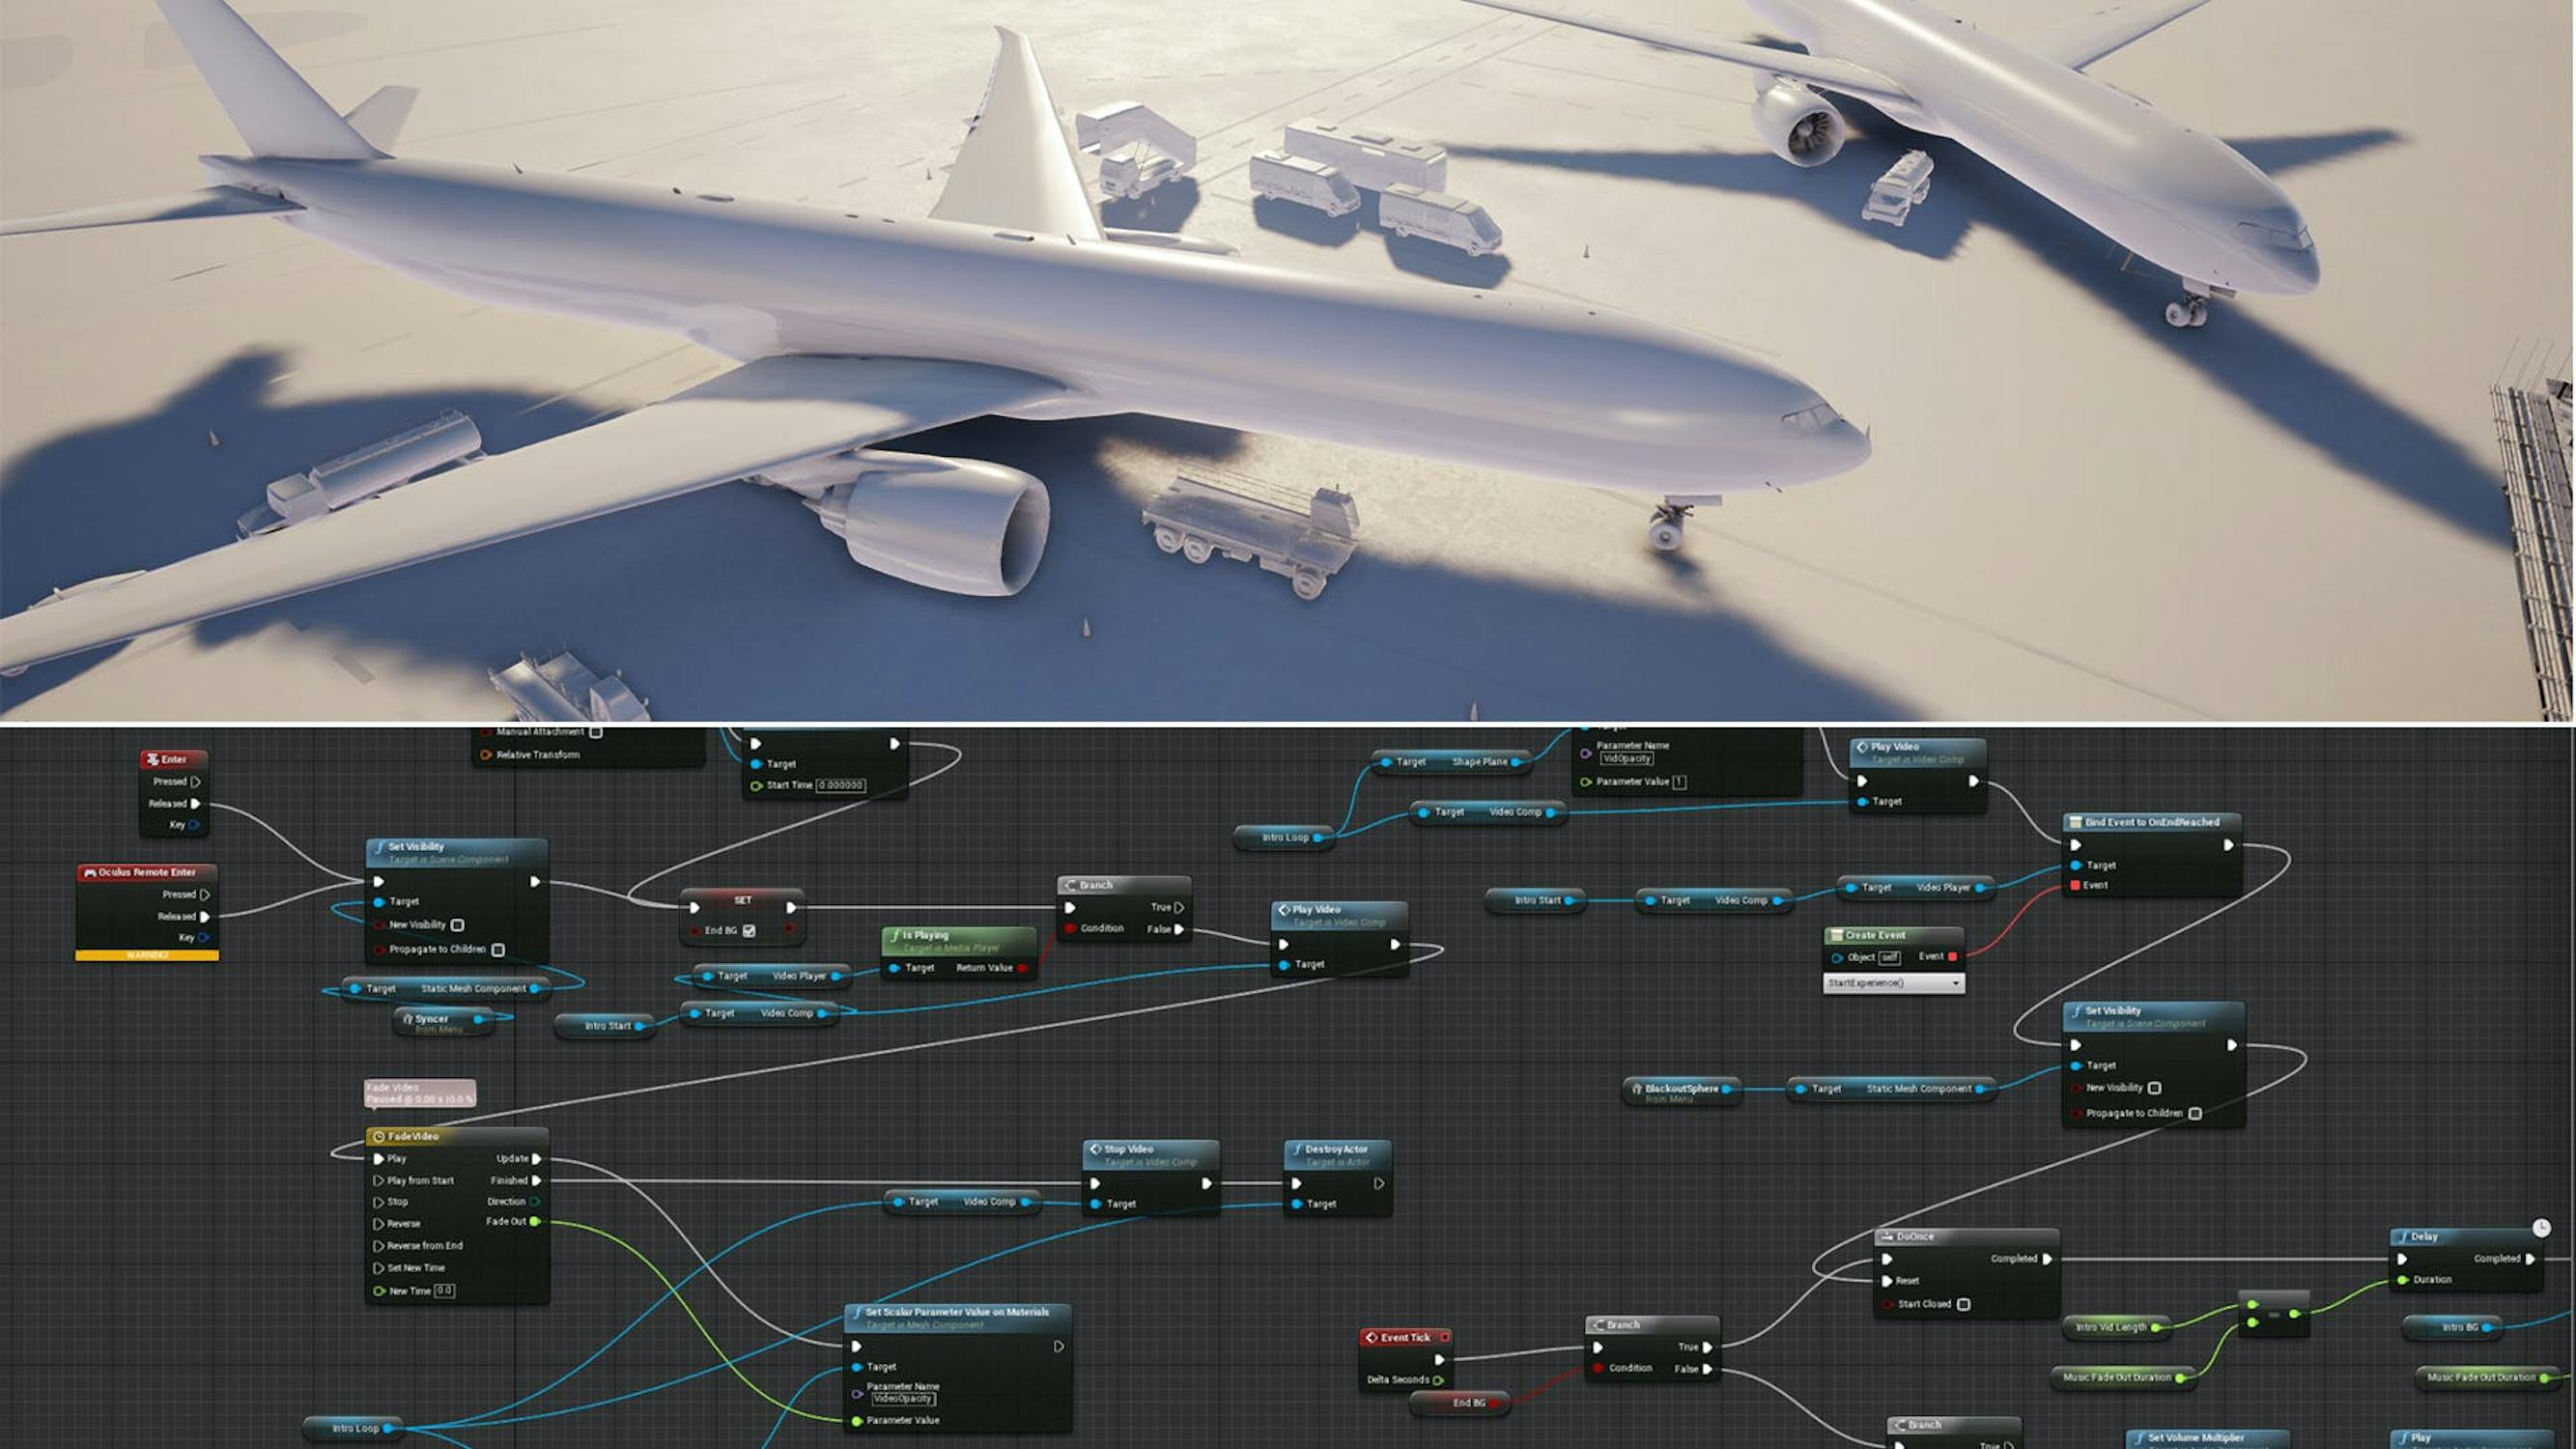
Task: Click the VideoOpacity parameter name field
Action: point(903,1399)
